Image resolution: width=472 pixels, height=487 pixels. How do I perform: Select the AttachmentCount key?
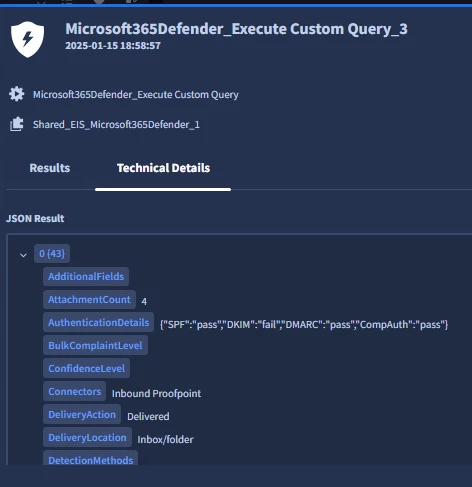pyautogui.click(x=89, y=299)
